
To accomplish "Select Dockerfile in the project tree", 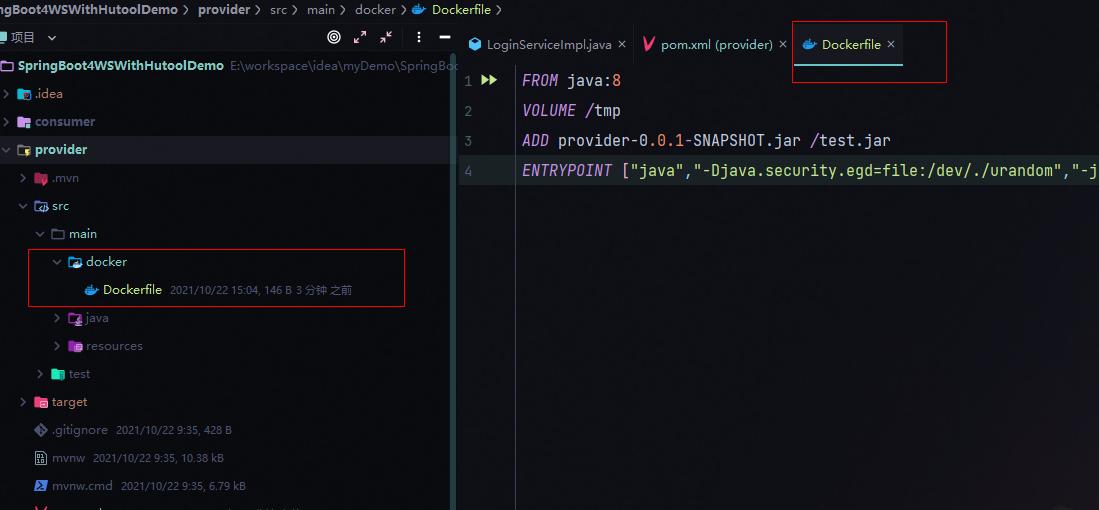I will (132, 290).
